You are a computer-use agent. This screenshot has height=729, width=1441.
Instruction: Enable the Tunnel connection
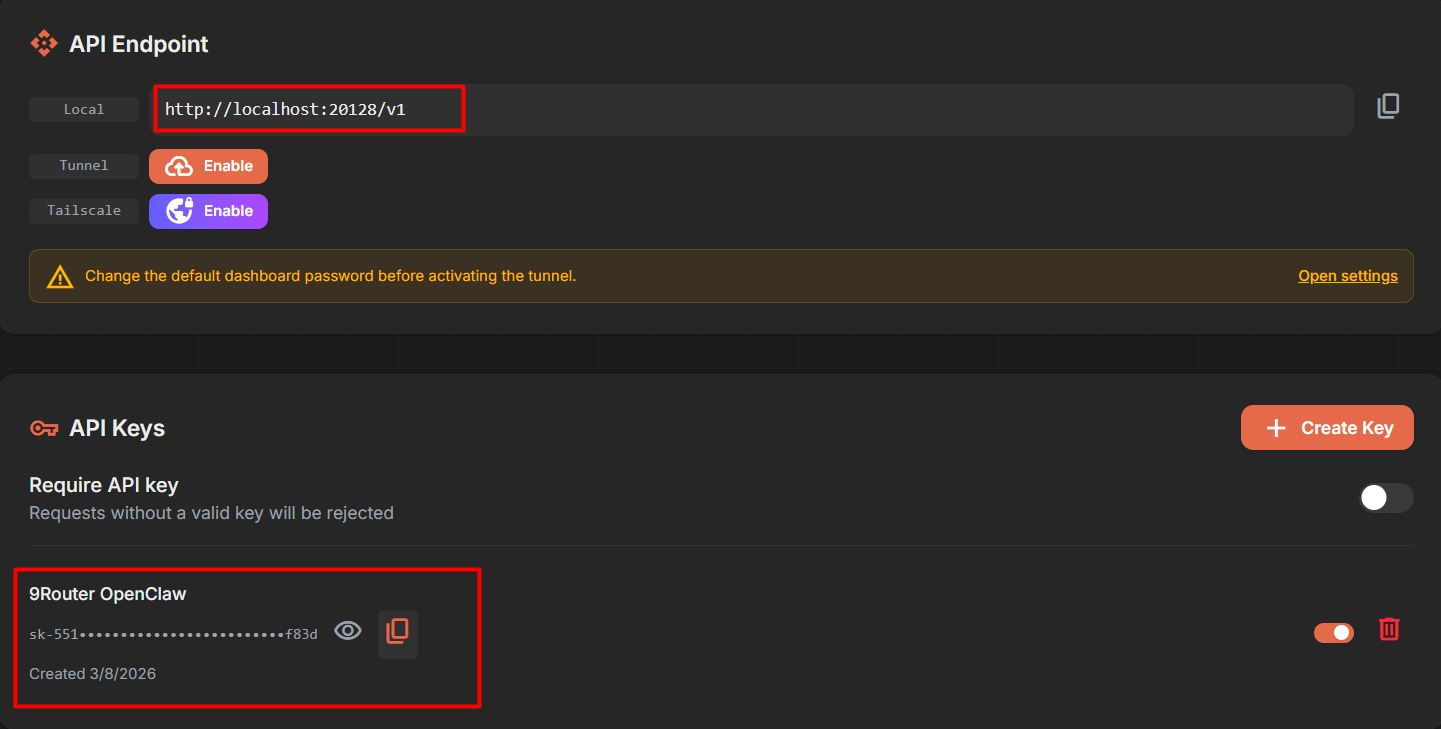[208, 167]
